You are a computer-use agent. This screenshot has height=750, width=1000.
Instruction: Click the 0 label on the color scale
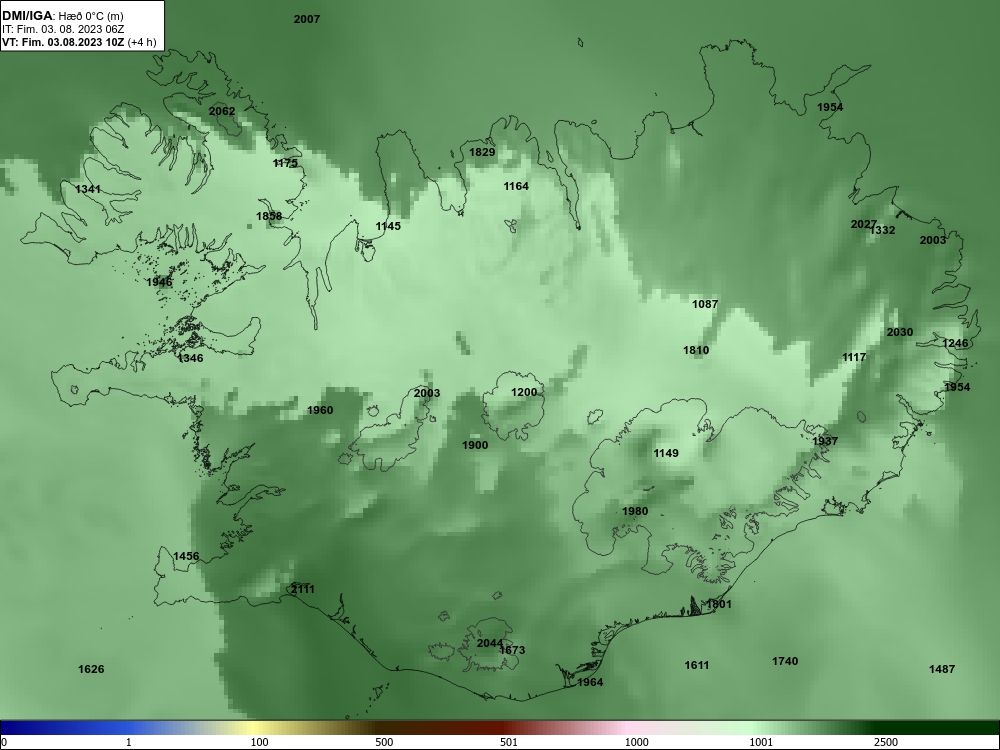point(4,742)
